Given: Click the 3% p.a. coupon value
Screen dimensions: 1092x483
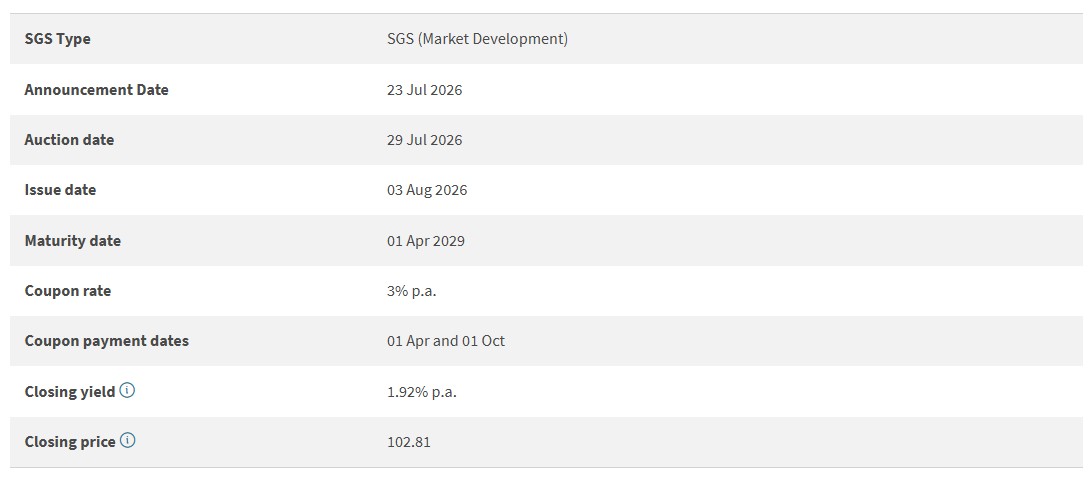Looking at the screenshot, I should (412, 291).
